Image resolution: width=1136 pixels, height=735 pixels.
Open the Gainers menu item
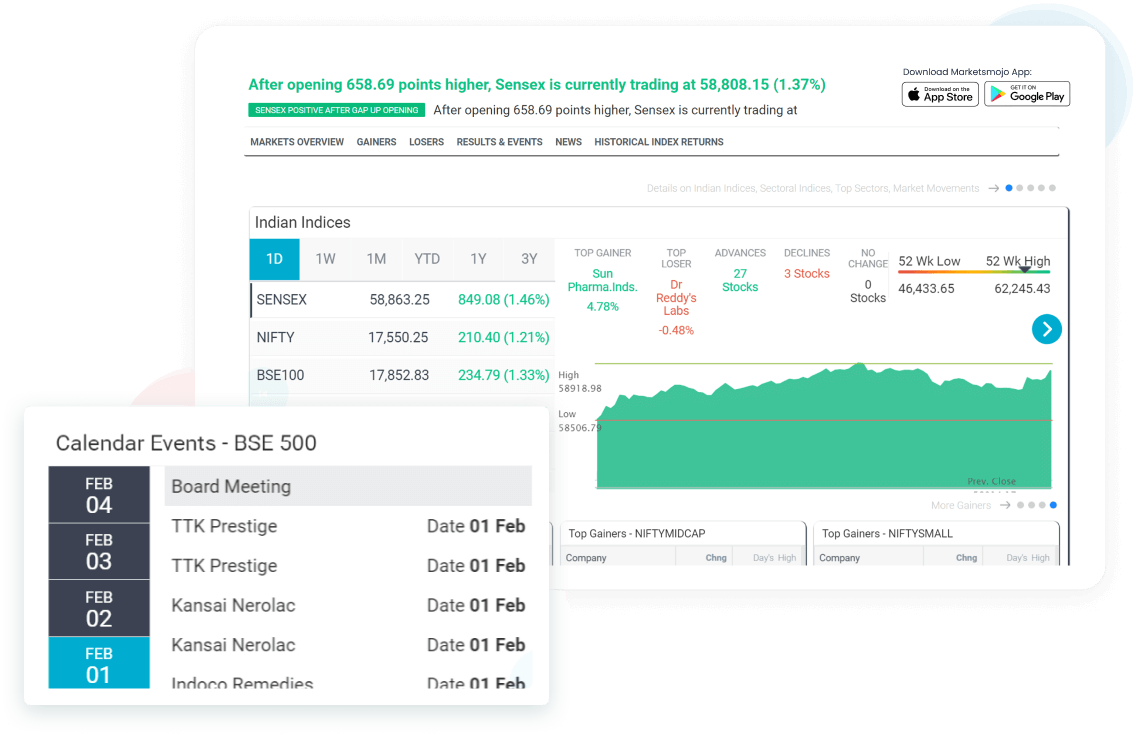tap(376, 142)
